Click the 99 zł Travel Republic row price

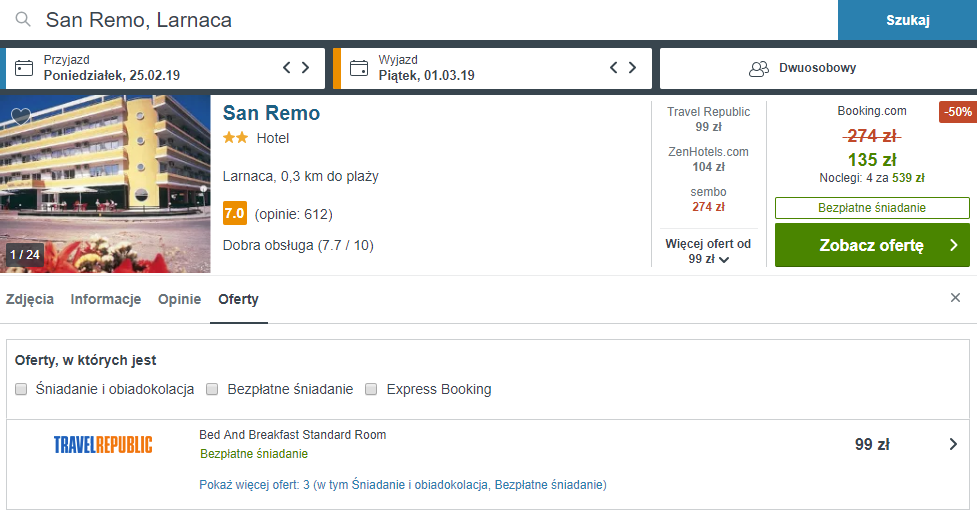[x=872, y=444]
